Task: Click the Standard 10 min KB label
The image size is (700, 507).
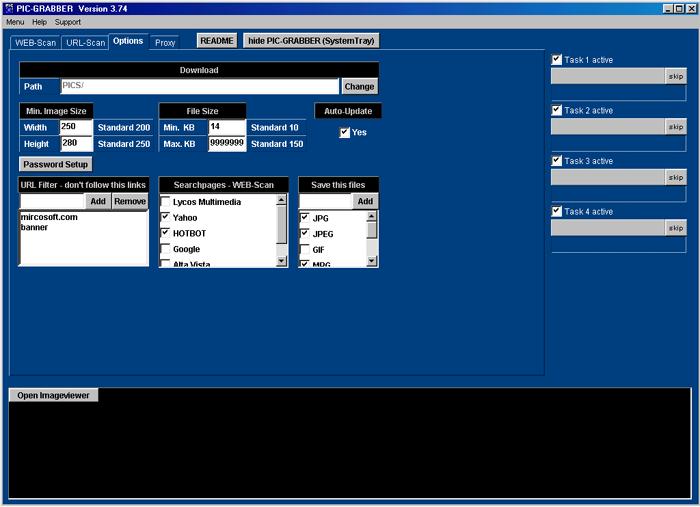Action: click(275, 128)
